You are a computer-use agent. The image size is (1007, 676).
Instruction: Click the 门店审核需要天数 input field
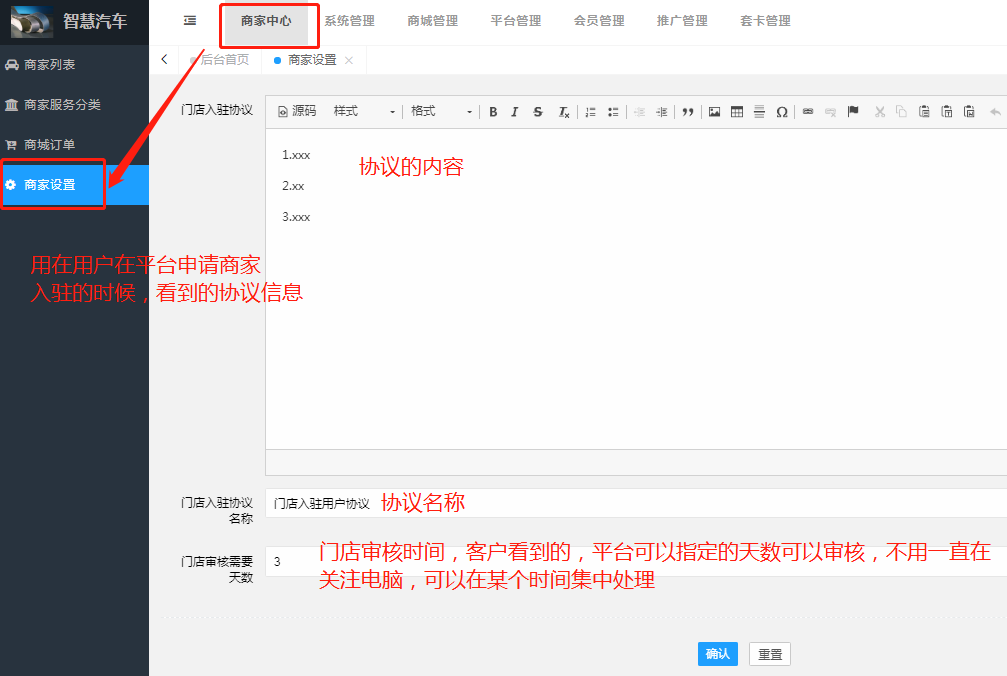click(x=636, y=562)
